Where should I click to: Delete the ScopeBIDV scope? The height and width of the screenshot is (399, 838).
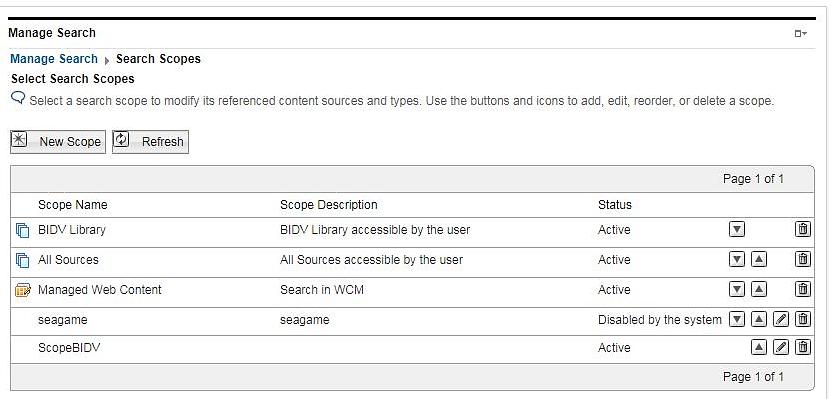[x=802, y=347]
